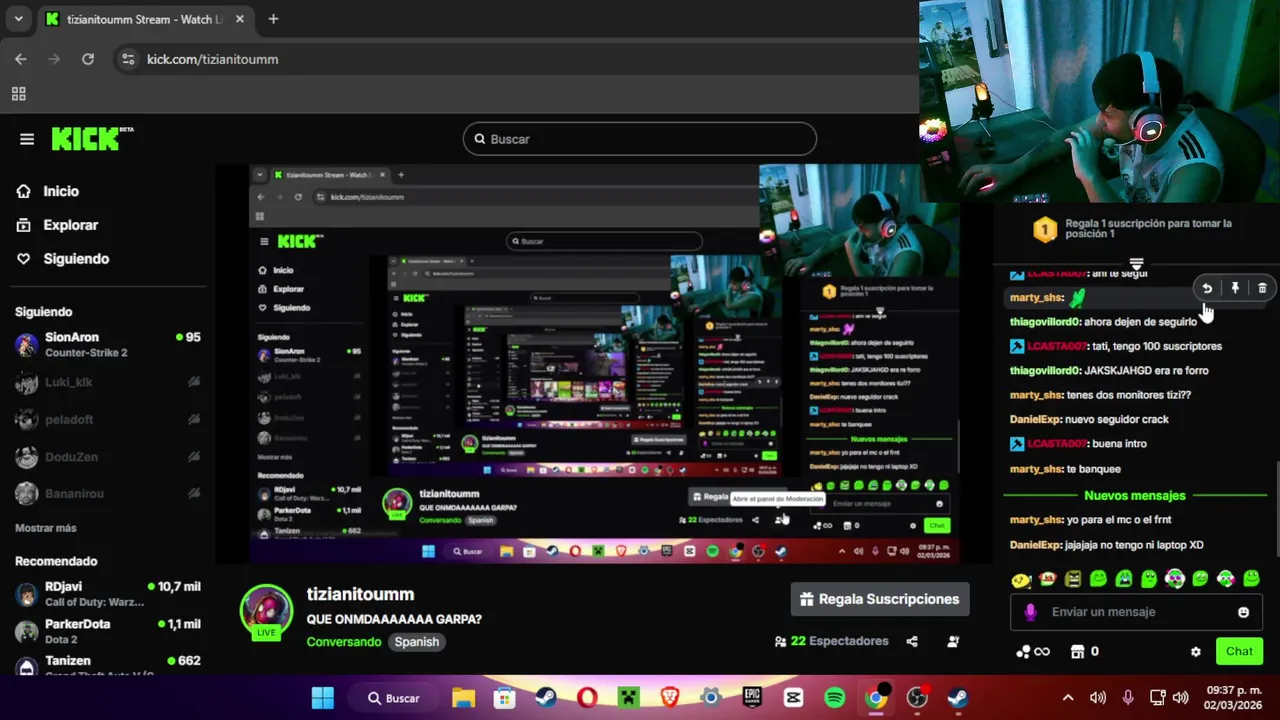Open the clock and date flyout

coord(1234,698)
